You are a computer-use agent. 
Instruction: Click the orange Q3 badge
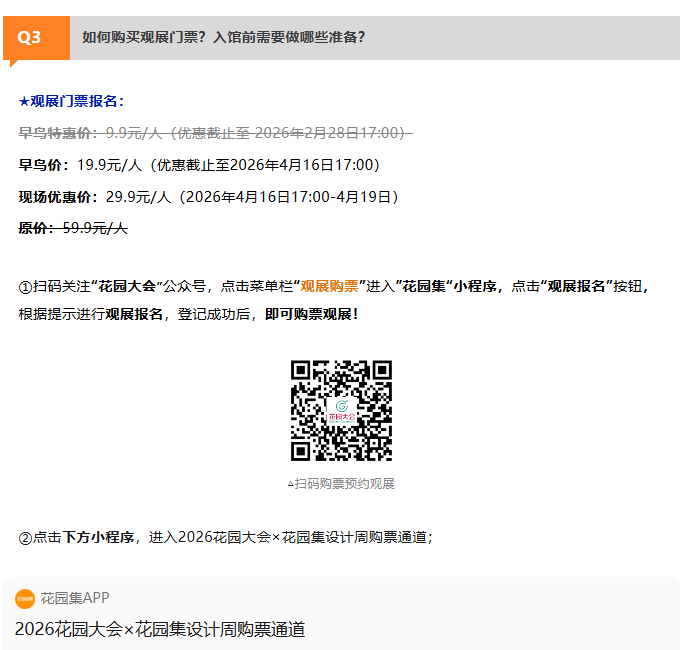point(30,38)
